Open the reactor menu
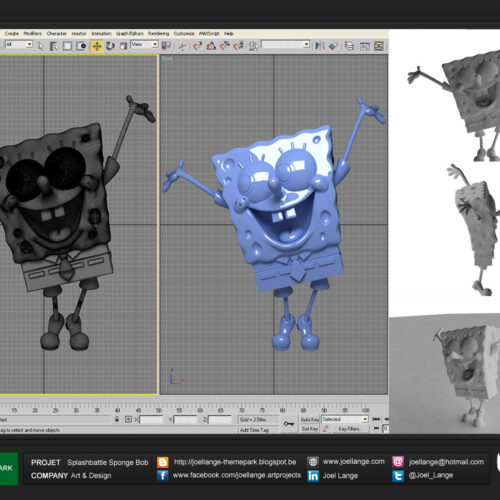500x500 pixels. [x=79, y=34]
